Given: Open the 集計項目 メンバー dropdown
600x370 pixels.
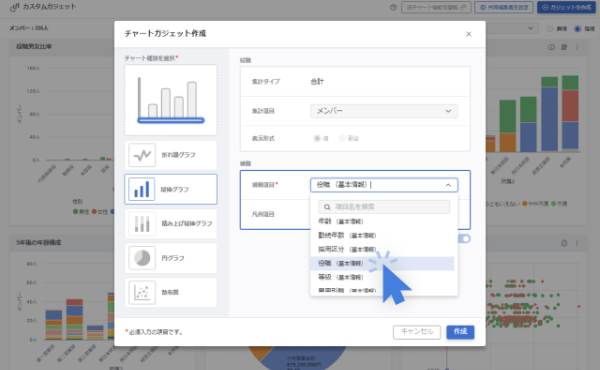Looking at the screenshot, I should (x=384, y=111).
